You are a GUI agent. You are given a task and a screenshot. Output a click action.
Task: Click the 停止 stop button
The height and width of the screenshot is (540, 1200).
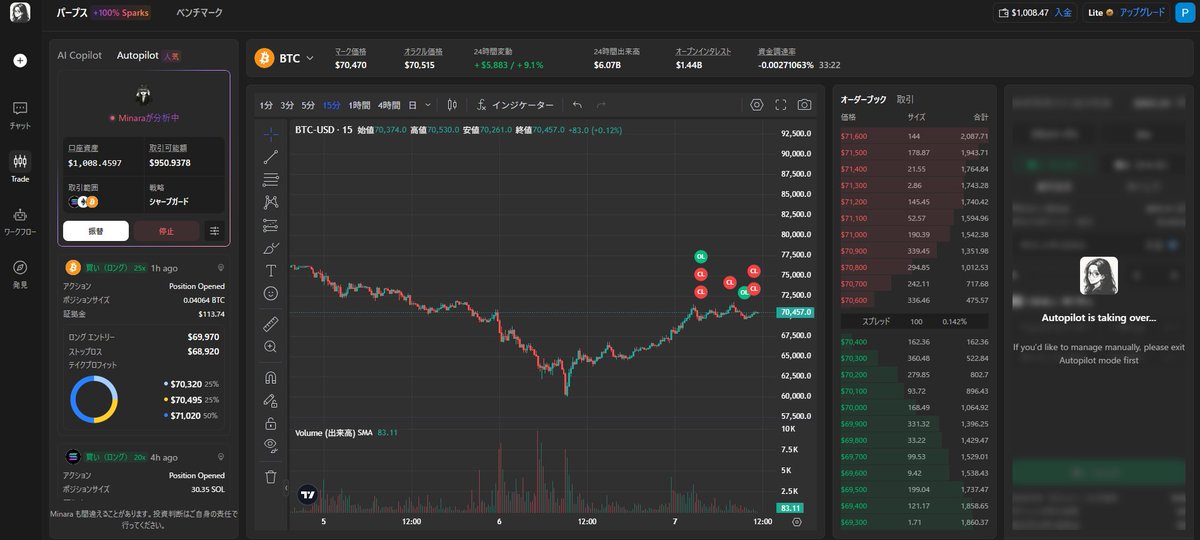pos(166,231)
